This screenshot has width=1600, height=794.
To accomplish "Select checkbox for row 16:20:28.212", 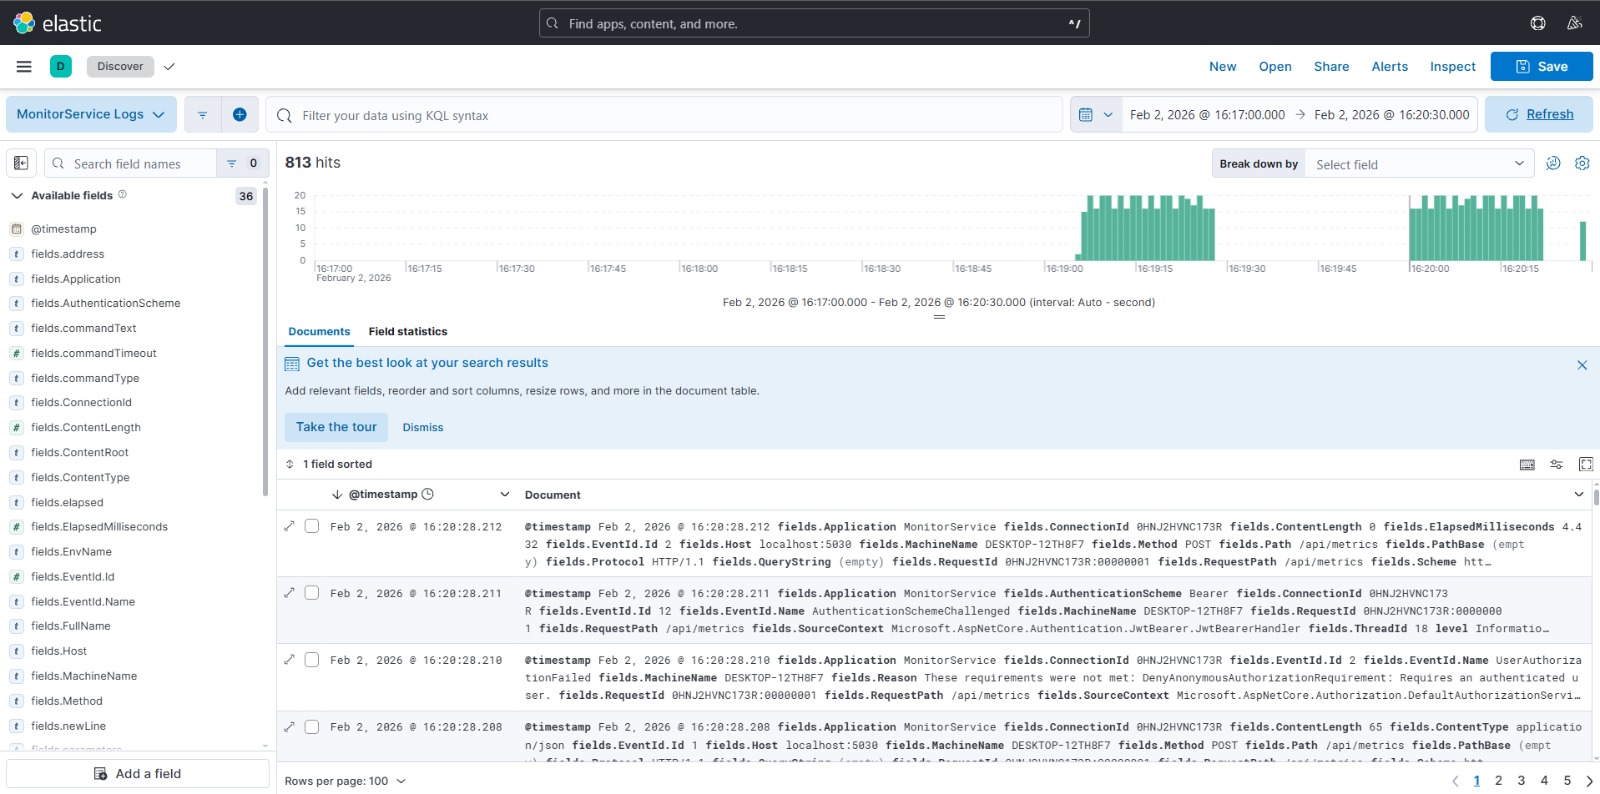I will click(312, 526).
